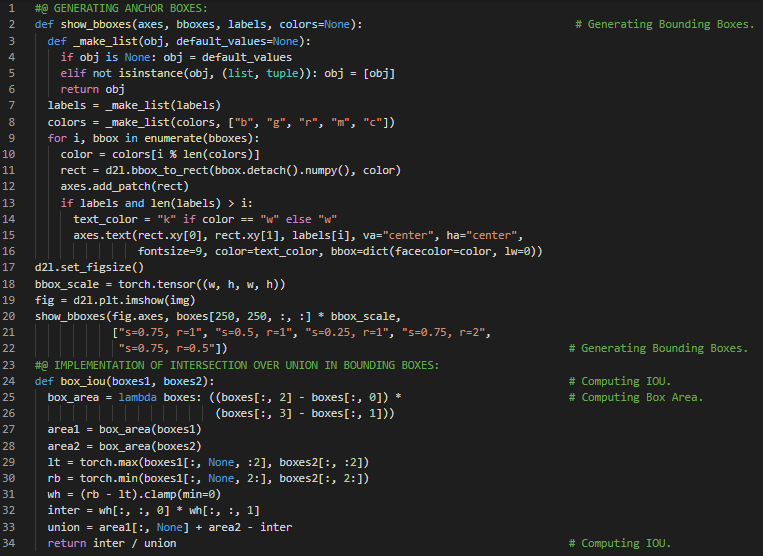
Task: Click line number 17 in the gutter
Action: click(x=10, y=268)
